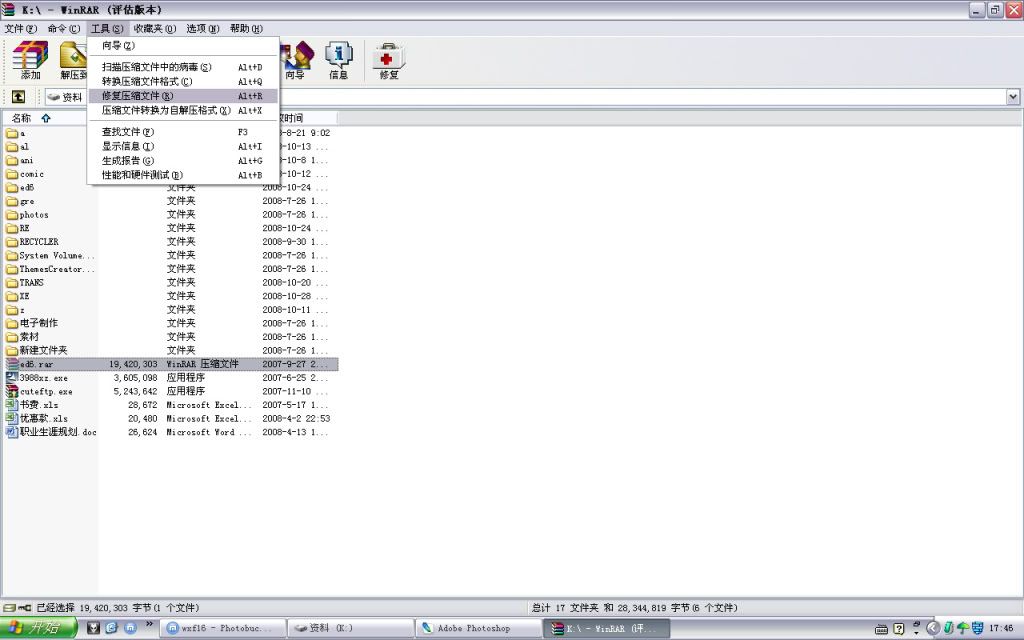Select the 优惠款.xls Excel file icon
This screenshot has height=640, width=1024.
12,418
